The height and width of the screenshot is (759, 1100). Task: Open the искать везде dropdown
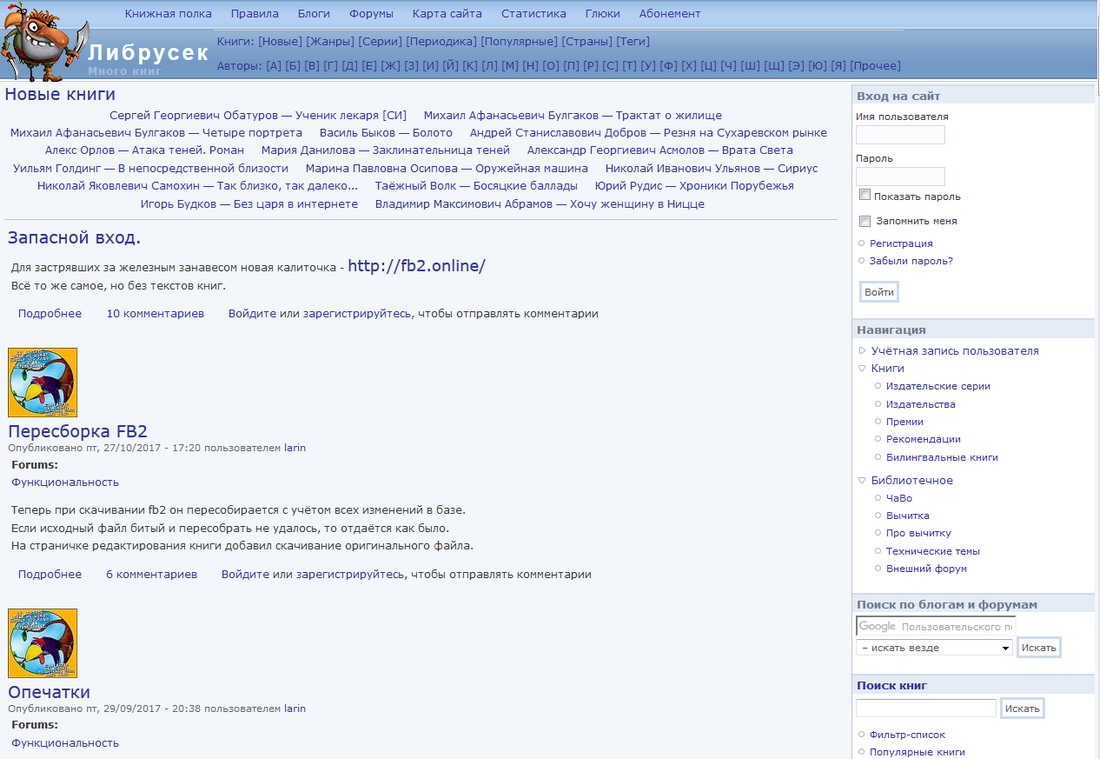point(934,648)
